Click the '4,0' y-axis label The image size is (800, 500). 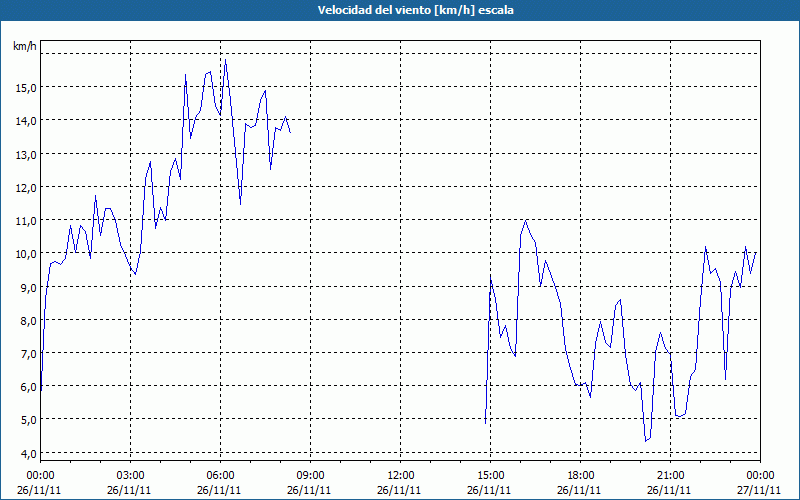[x=28, y=453]
